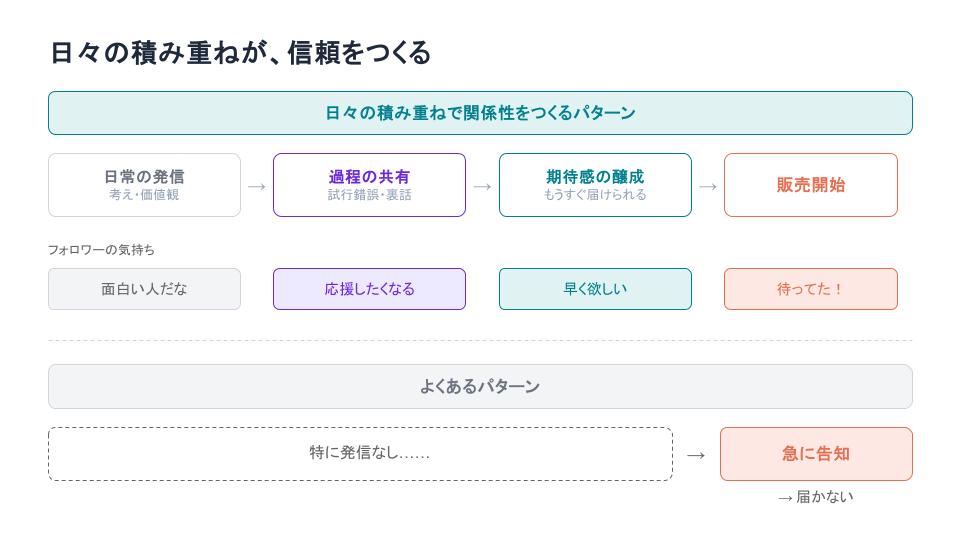Click the dashed 特に発信なし…… box

(x=361, y=454)
